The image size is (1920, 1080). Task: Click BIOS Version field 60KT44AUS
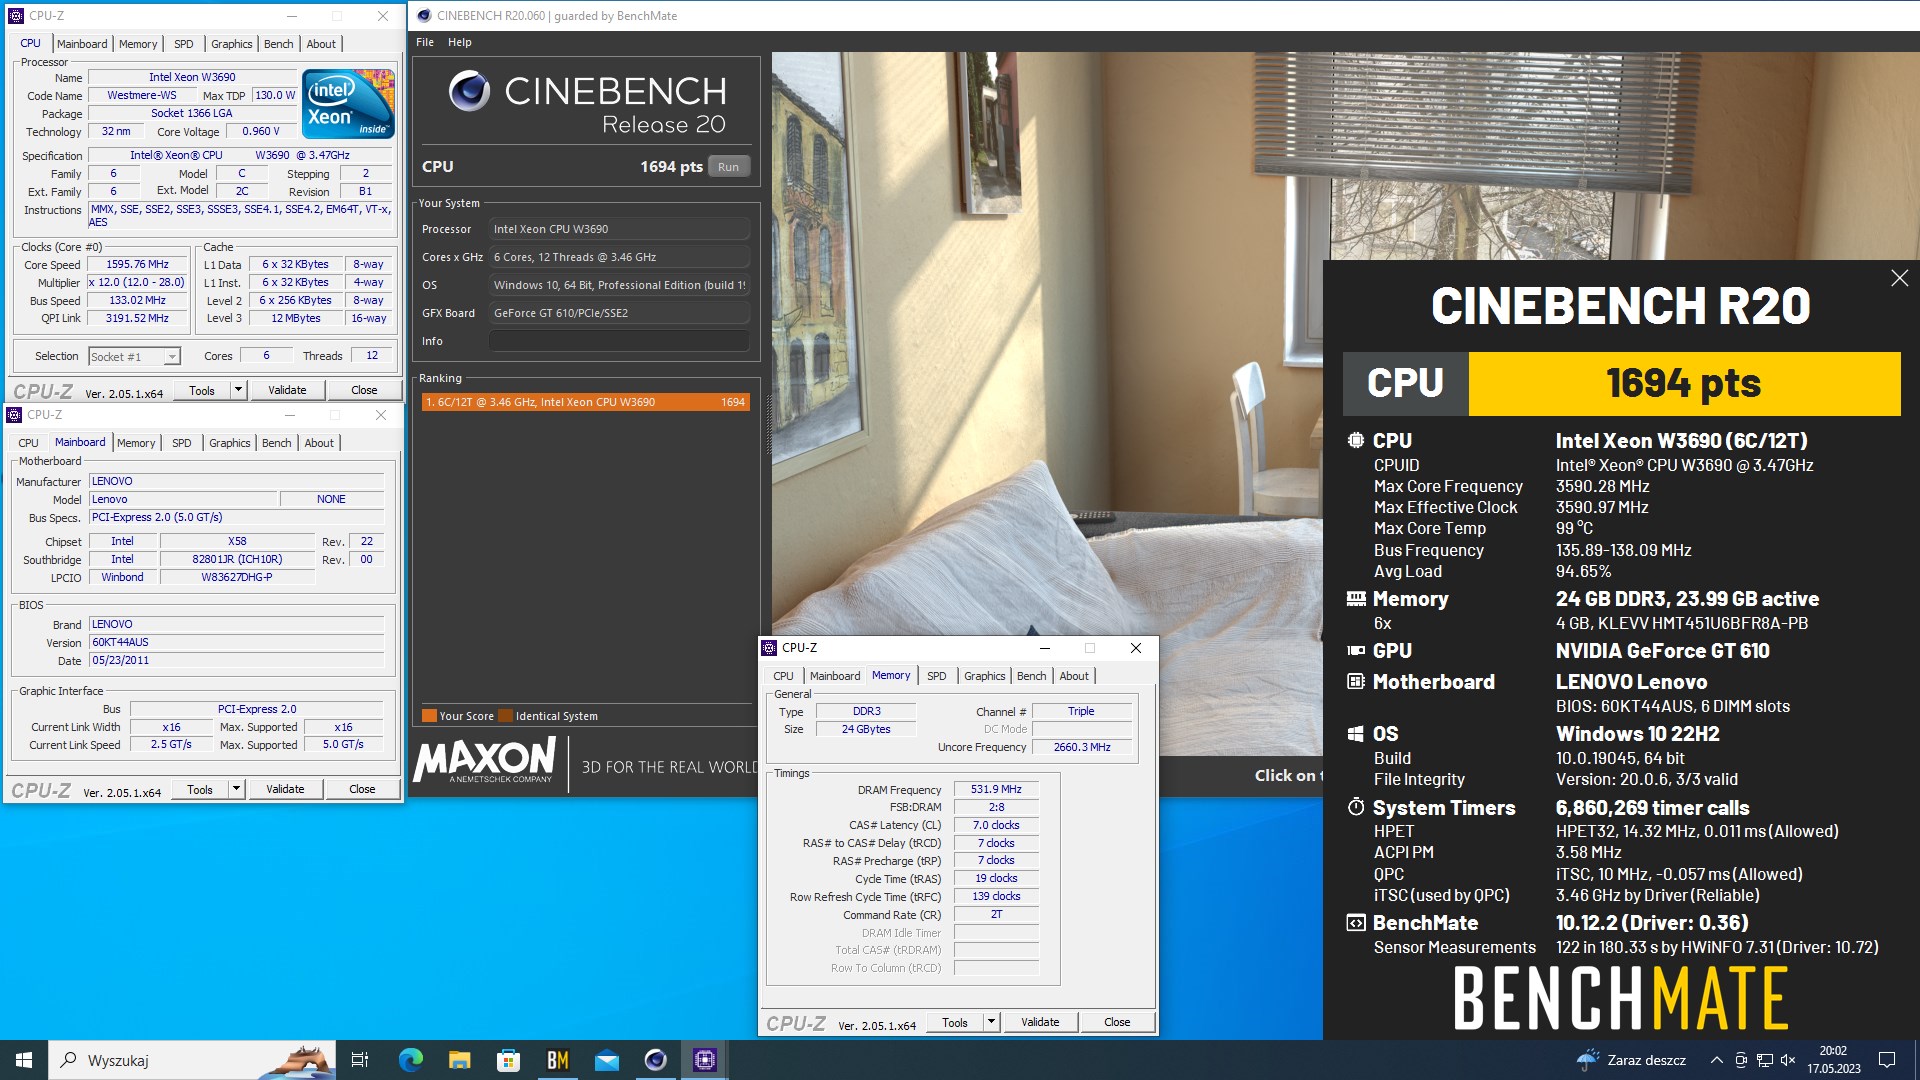point(236,642)
